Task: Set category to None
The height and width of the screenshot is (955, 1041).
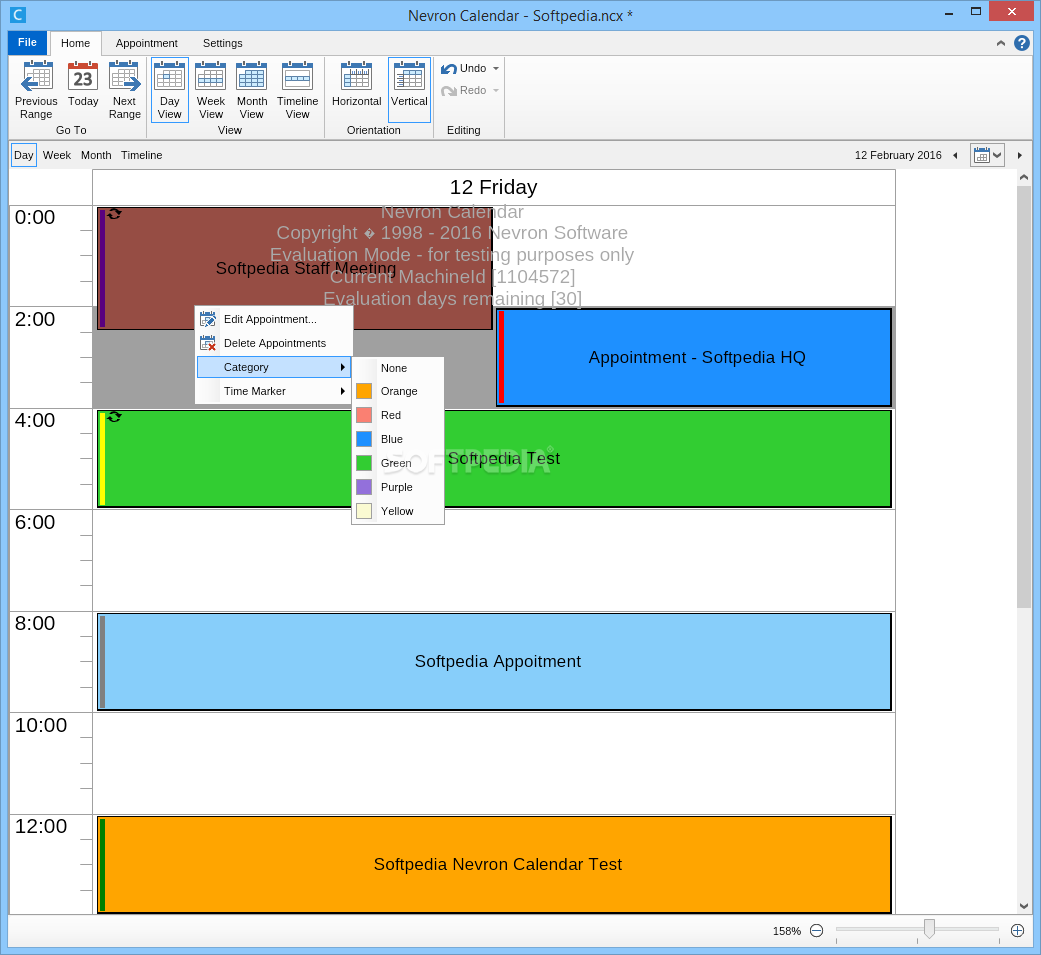Action: [398, 368]
